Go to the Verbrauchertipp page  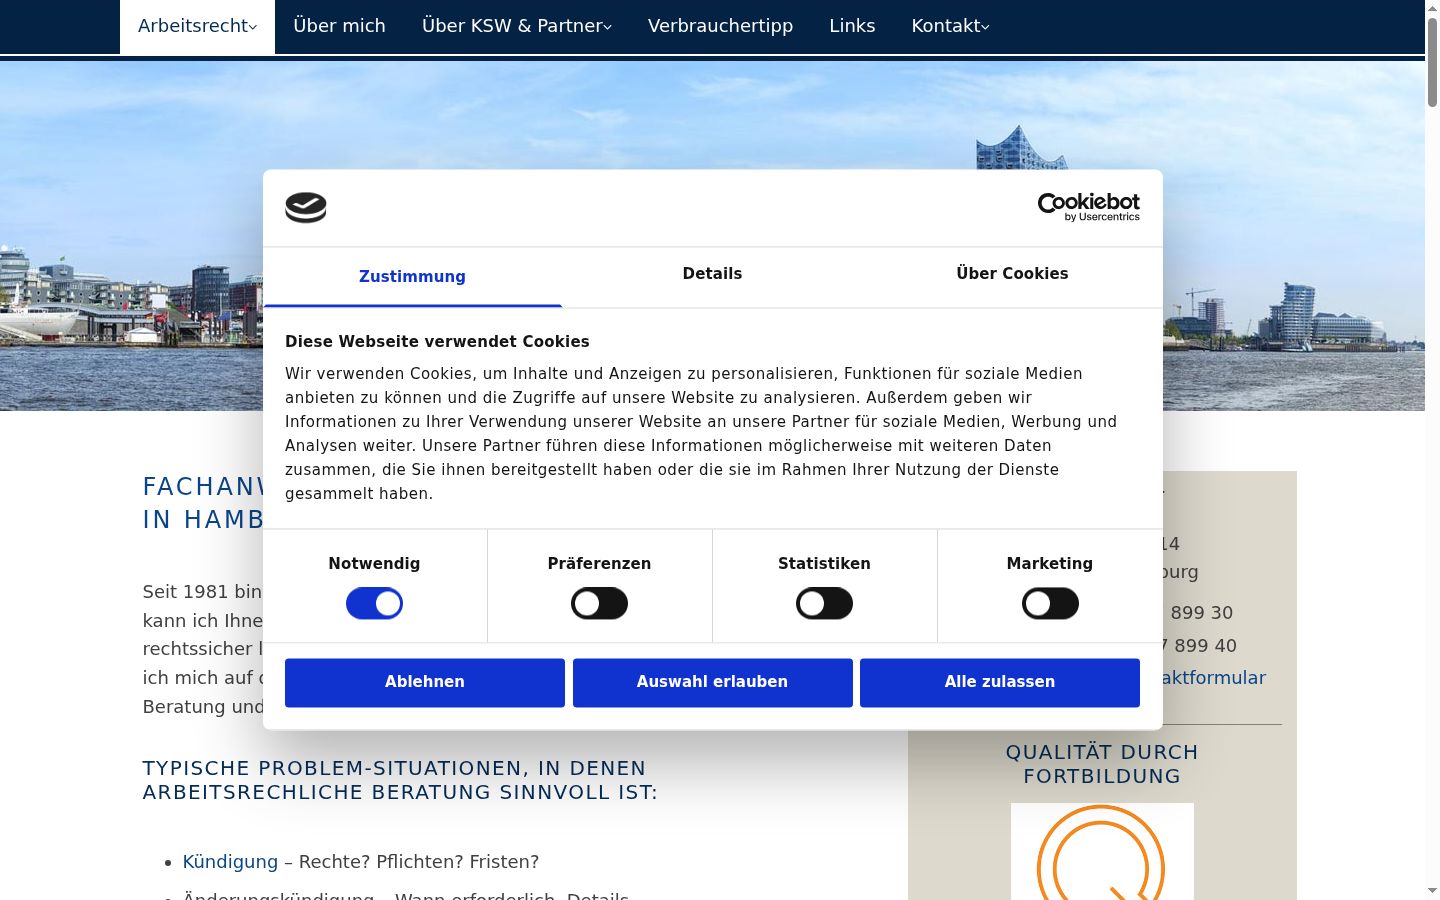pos(720,26)
